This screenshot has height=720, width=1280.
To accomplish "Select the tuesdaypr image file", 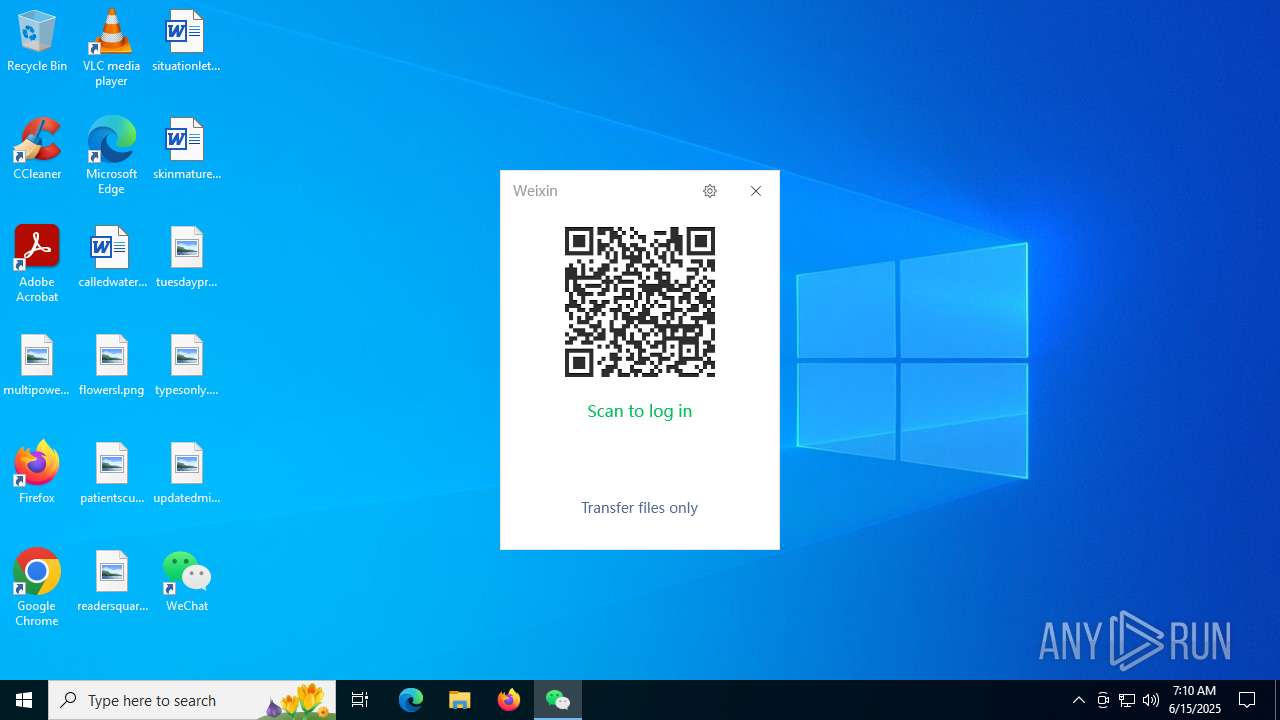I will (x=186, y=257).
